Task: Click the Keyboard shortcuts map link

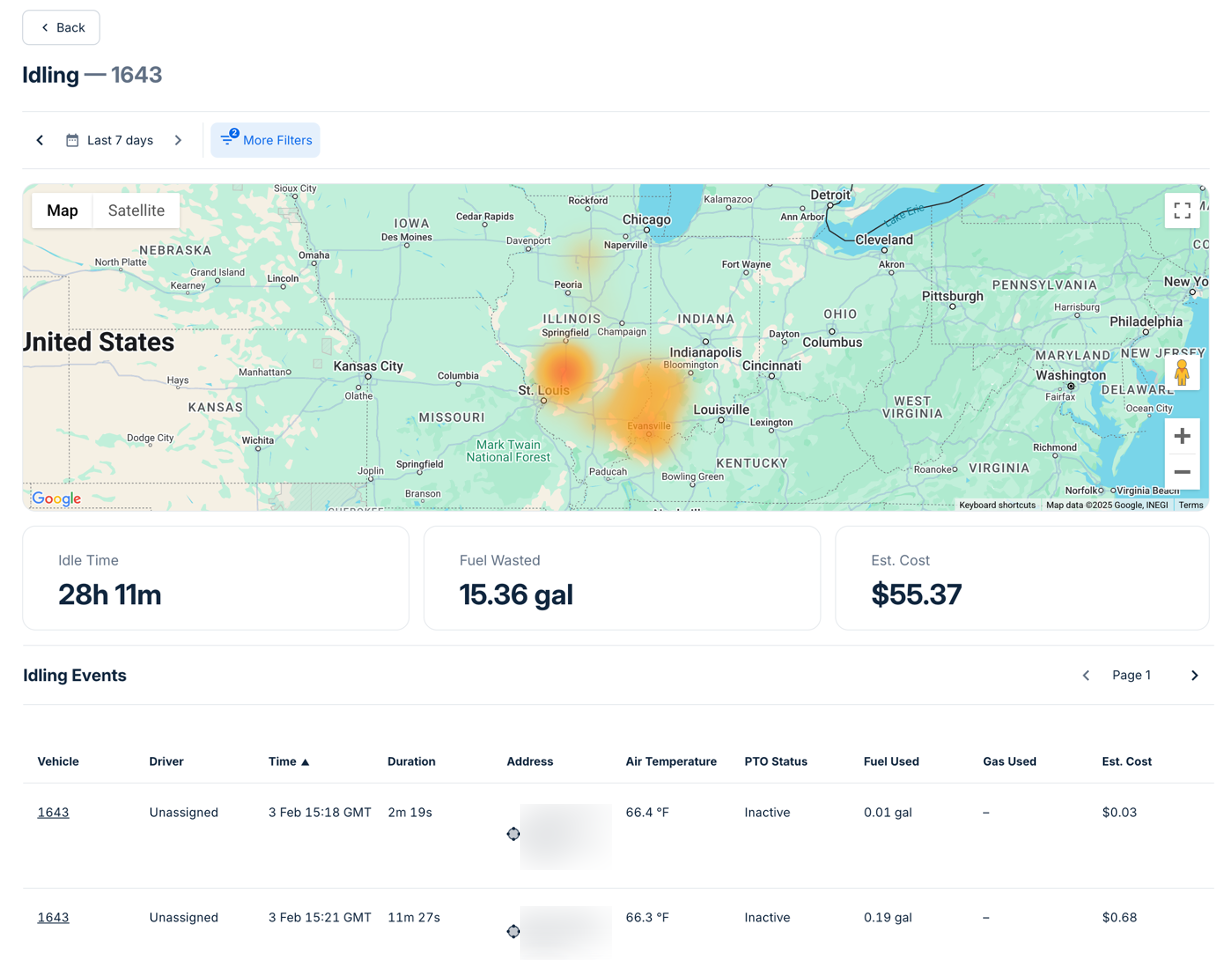Action: point(997,505)
